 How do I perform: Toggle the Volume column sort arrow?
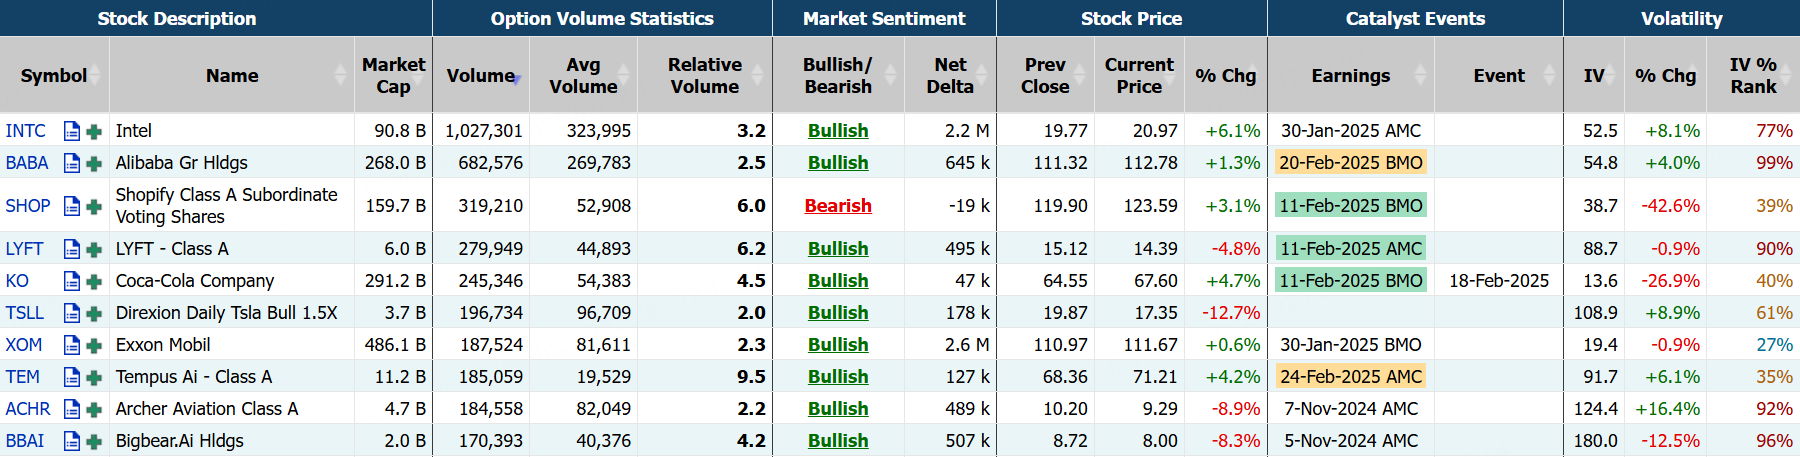pyautogui.click(x=516, y=77)
